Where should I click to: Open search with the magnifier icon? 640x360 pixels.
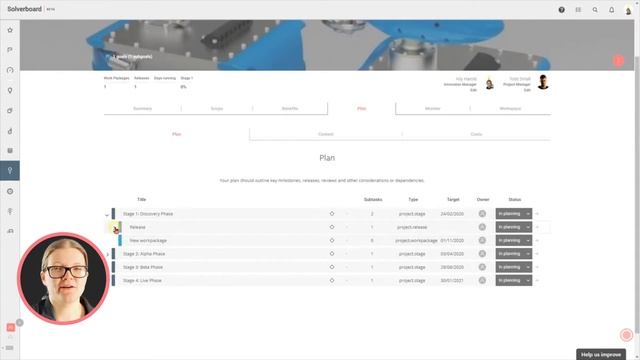pyautogui.click(x=595, y=10)
